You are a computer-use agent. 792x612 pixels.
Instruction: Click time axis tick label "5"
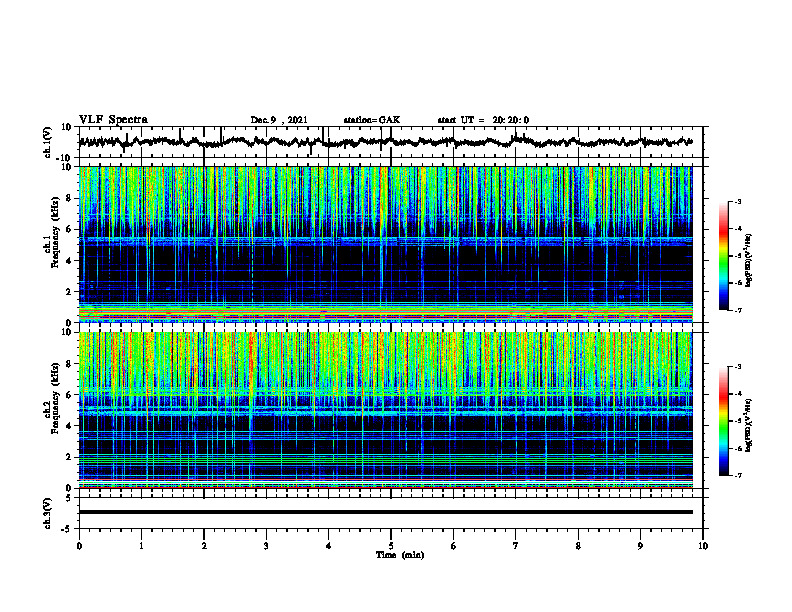pos(391,546)
